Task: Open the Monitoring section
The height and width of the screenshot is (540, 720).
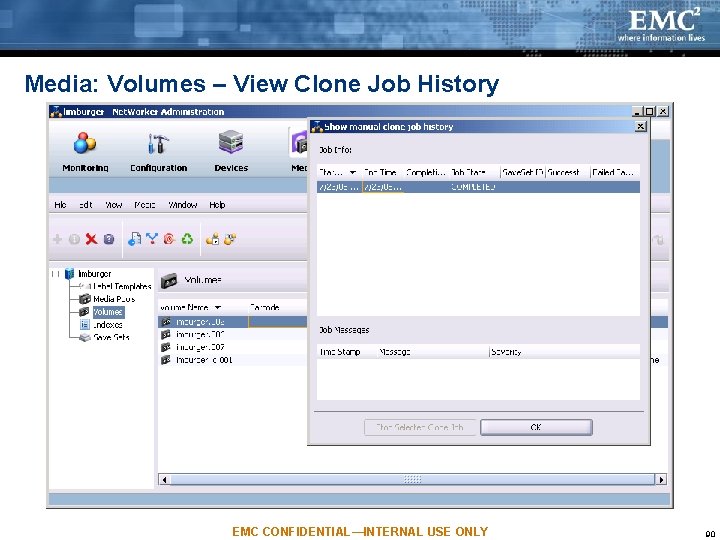Action: point(85,152)
